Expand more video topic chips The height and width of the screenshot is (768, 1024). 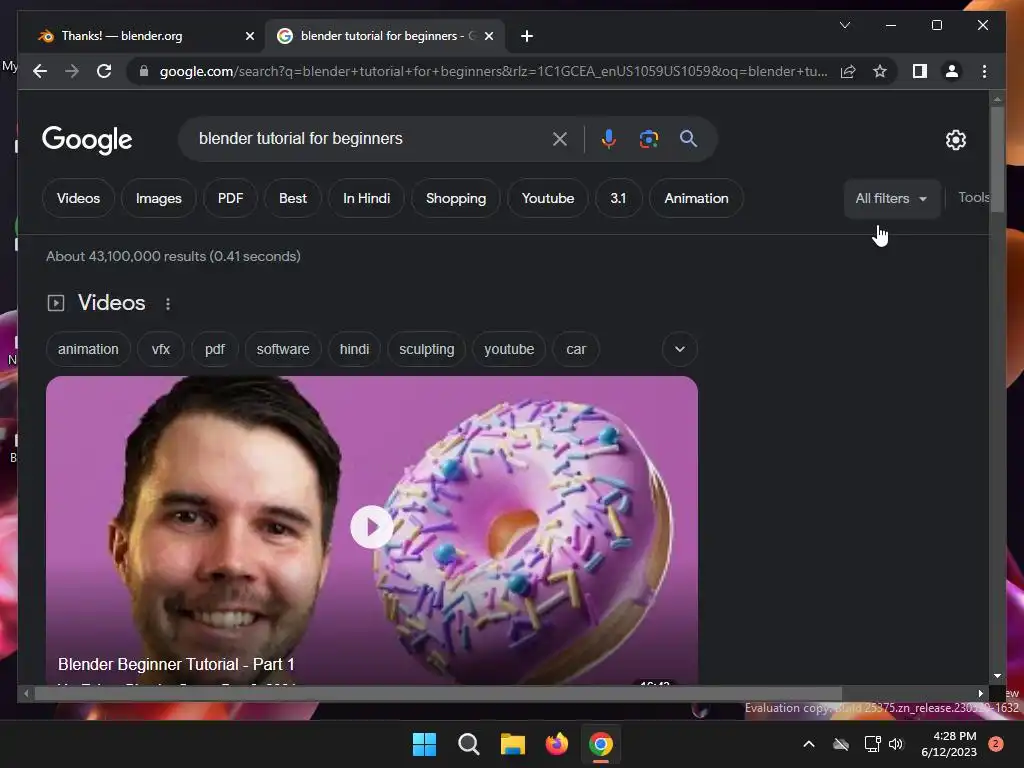point(679,349)
